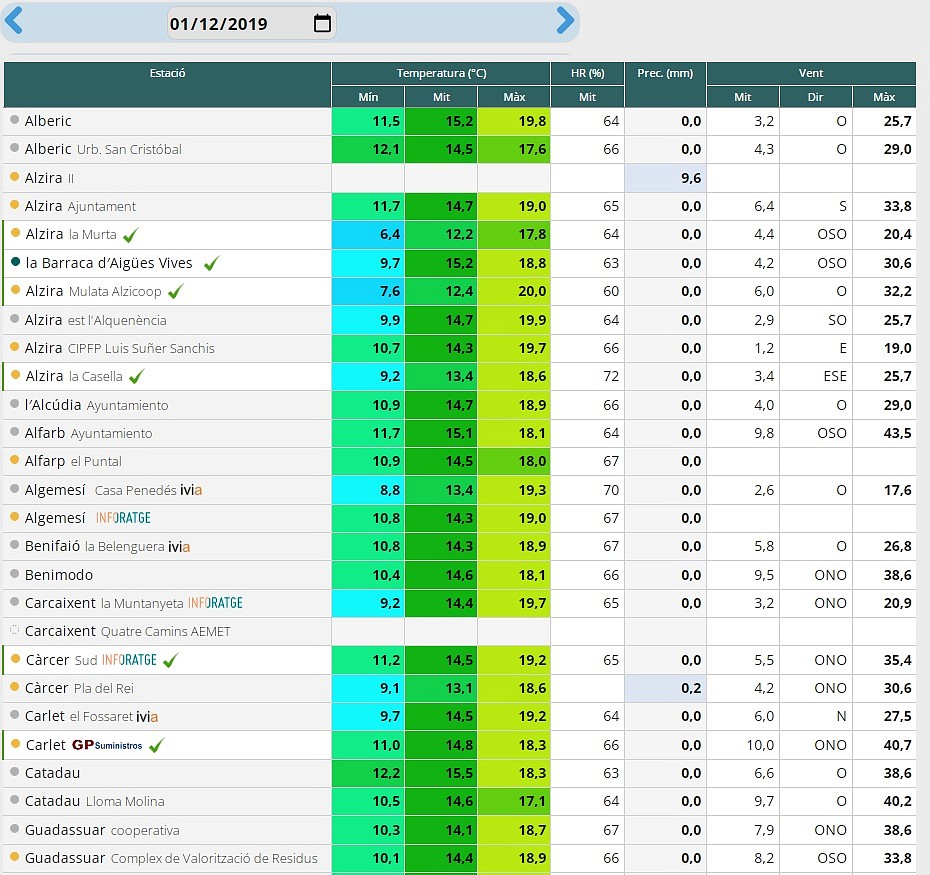Click the check mark beside Carlet GP Suministros
Screen dimensions: 930x875
pos(156,745)
